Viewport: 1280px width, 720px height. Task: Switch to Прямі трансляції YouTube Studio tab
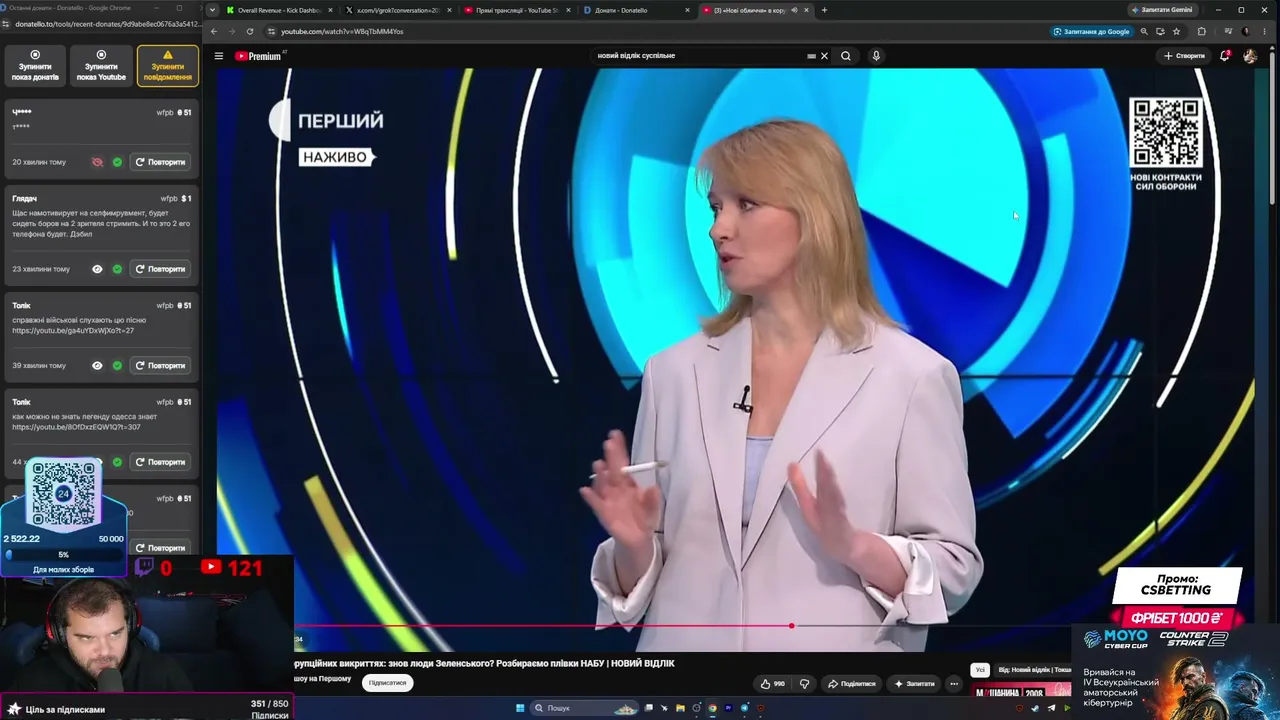pyautogui.click(x=517, y=10)
